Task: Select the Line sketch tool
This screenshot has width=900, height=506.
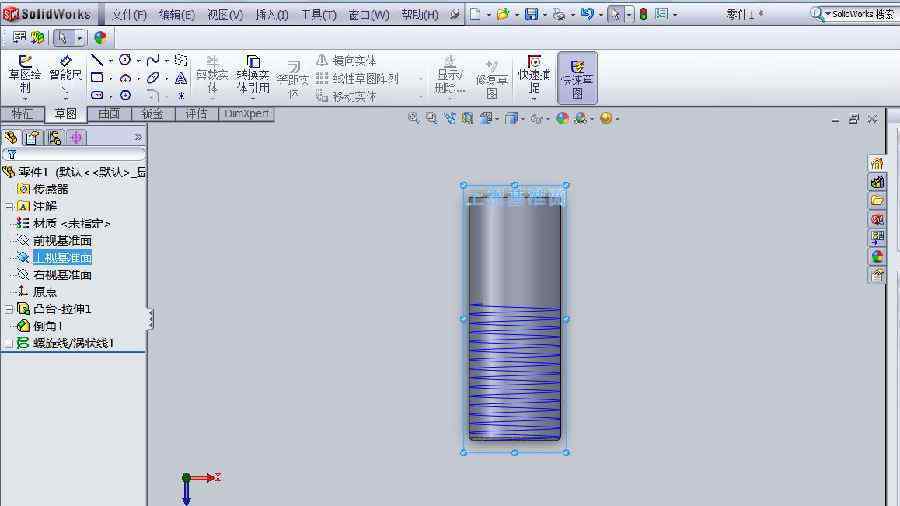Action: 97,60
